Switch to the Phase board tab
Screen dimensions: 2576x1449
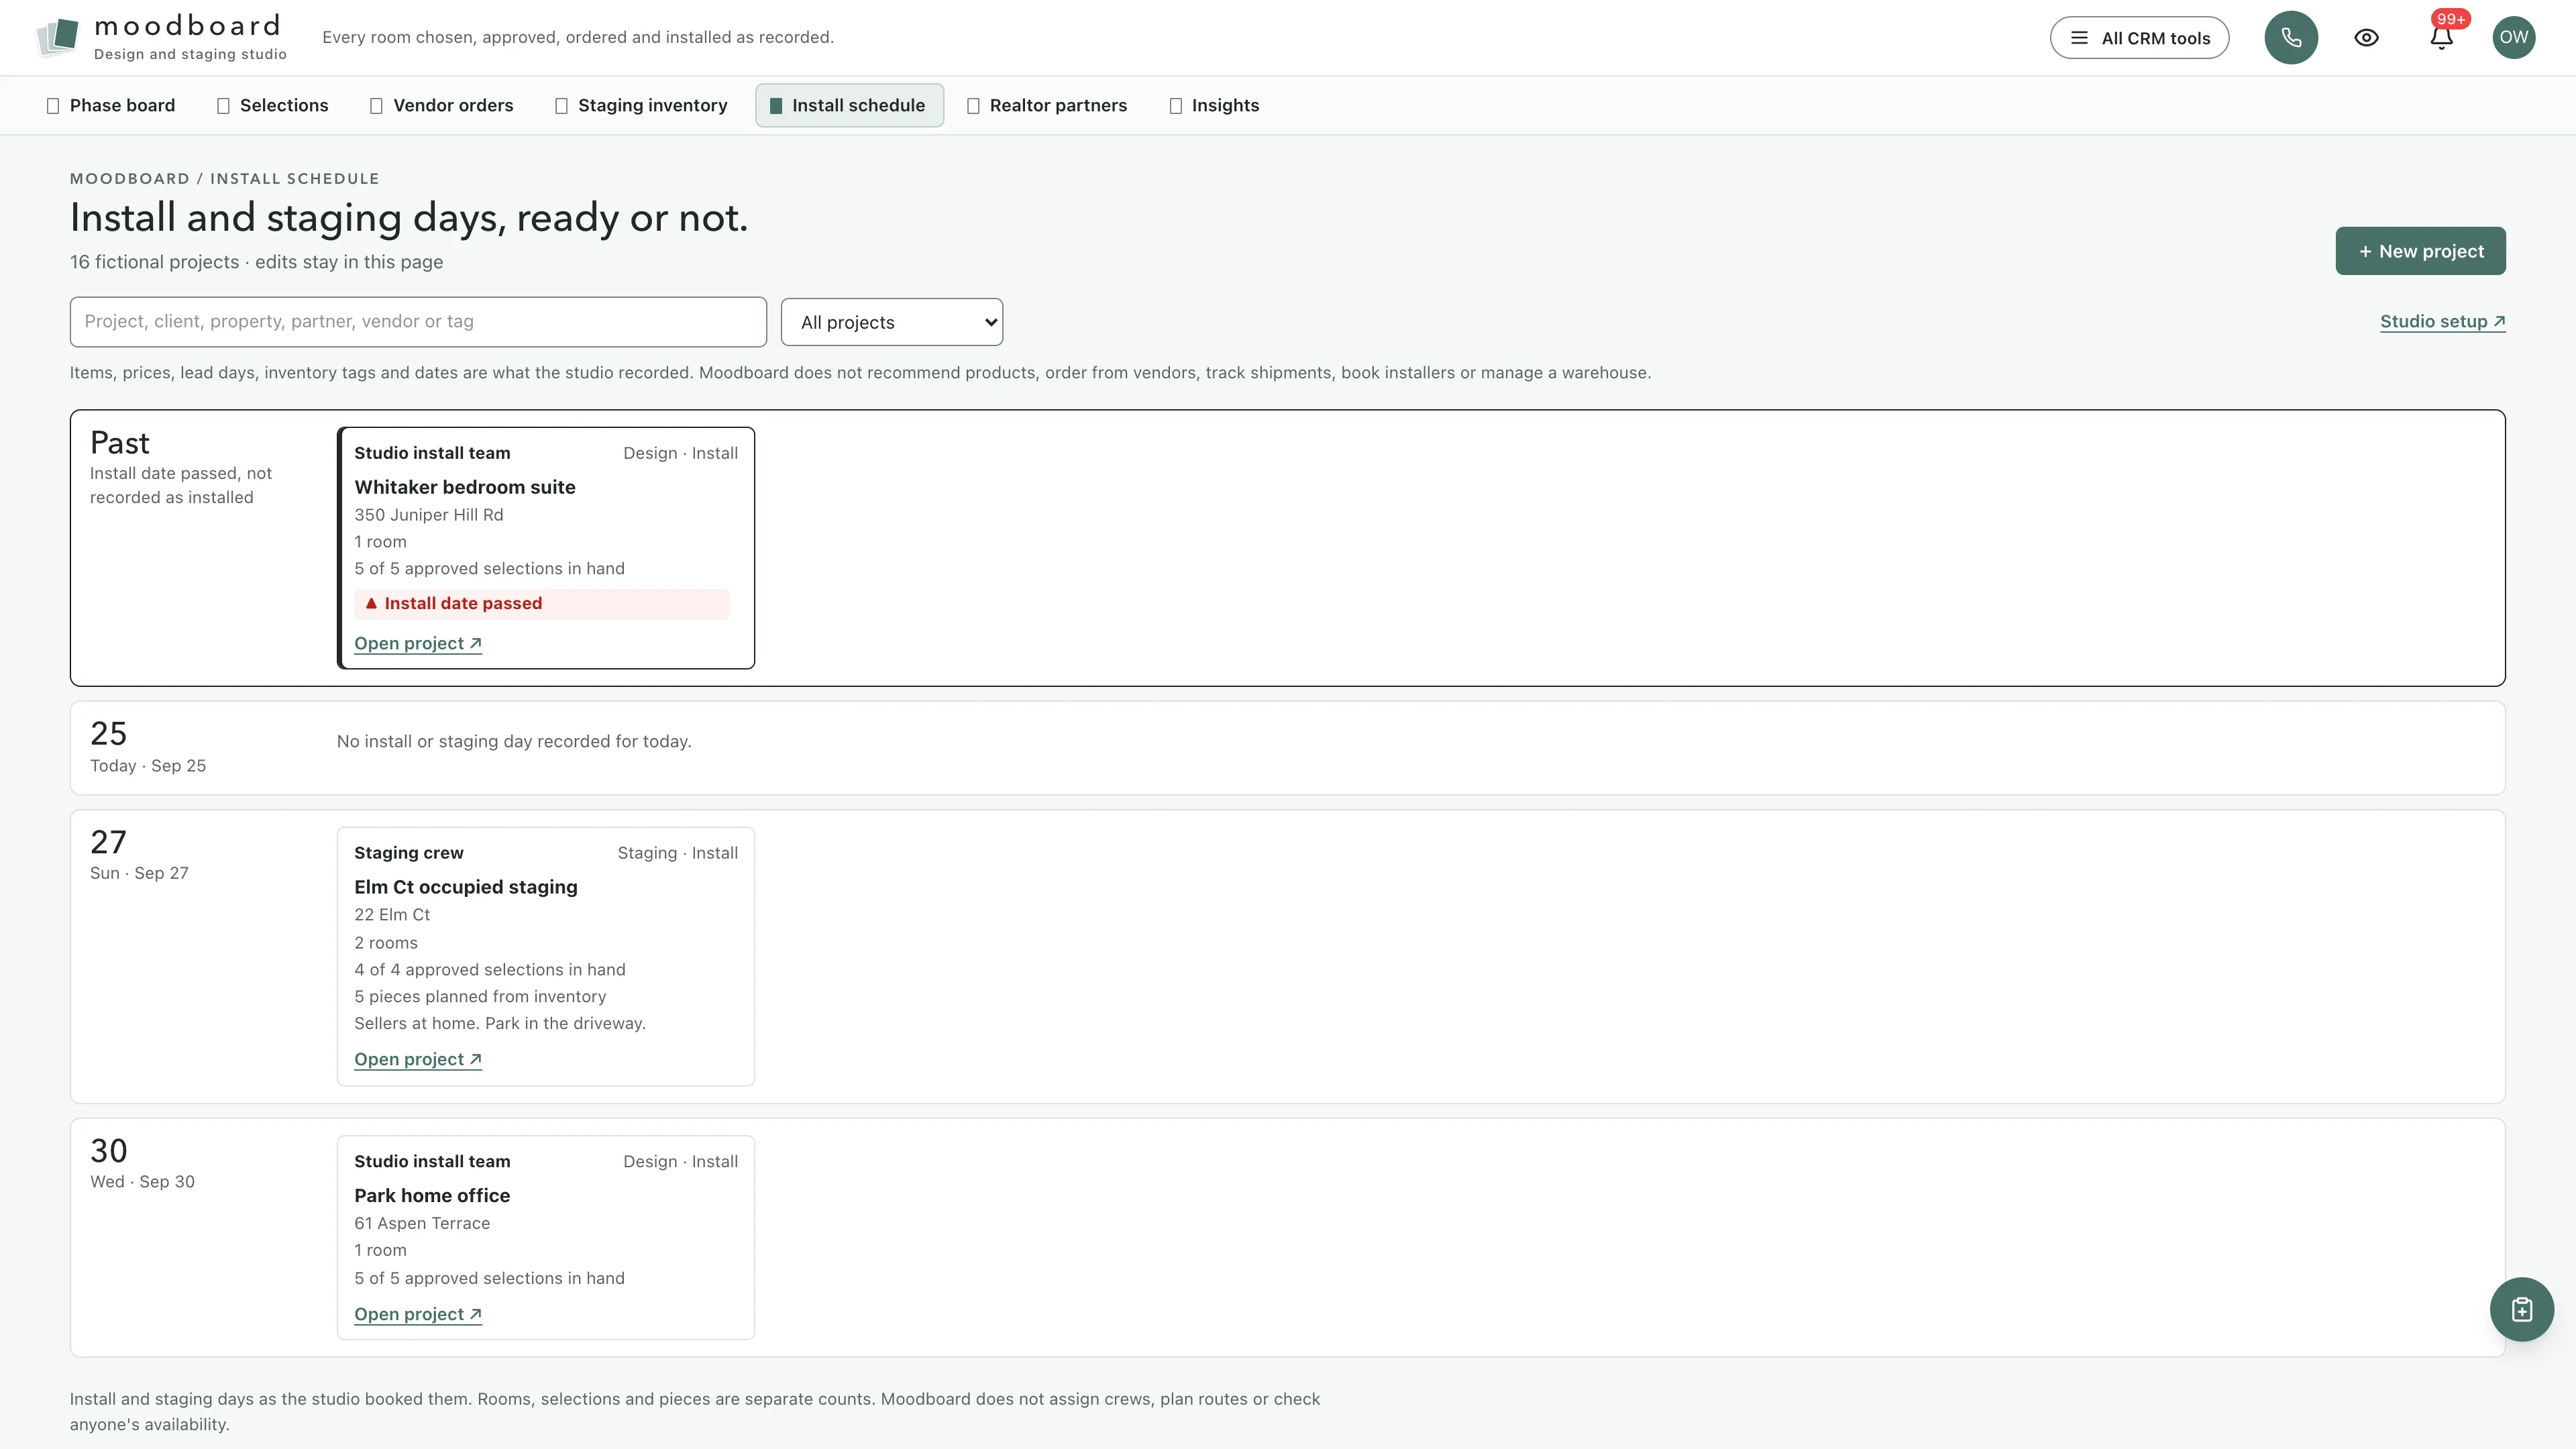point(110,105)
